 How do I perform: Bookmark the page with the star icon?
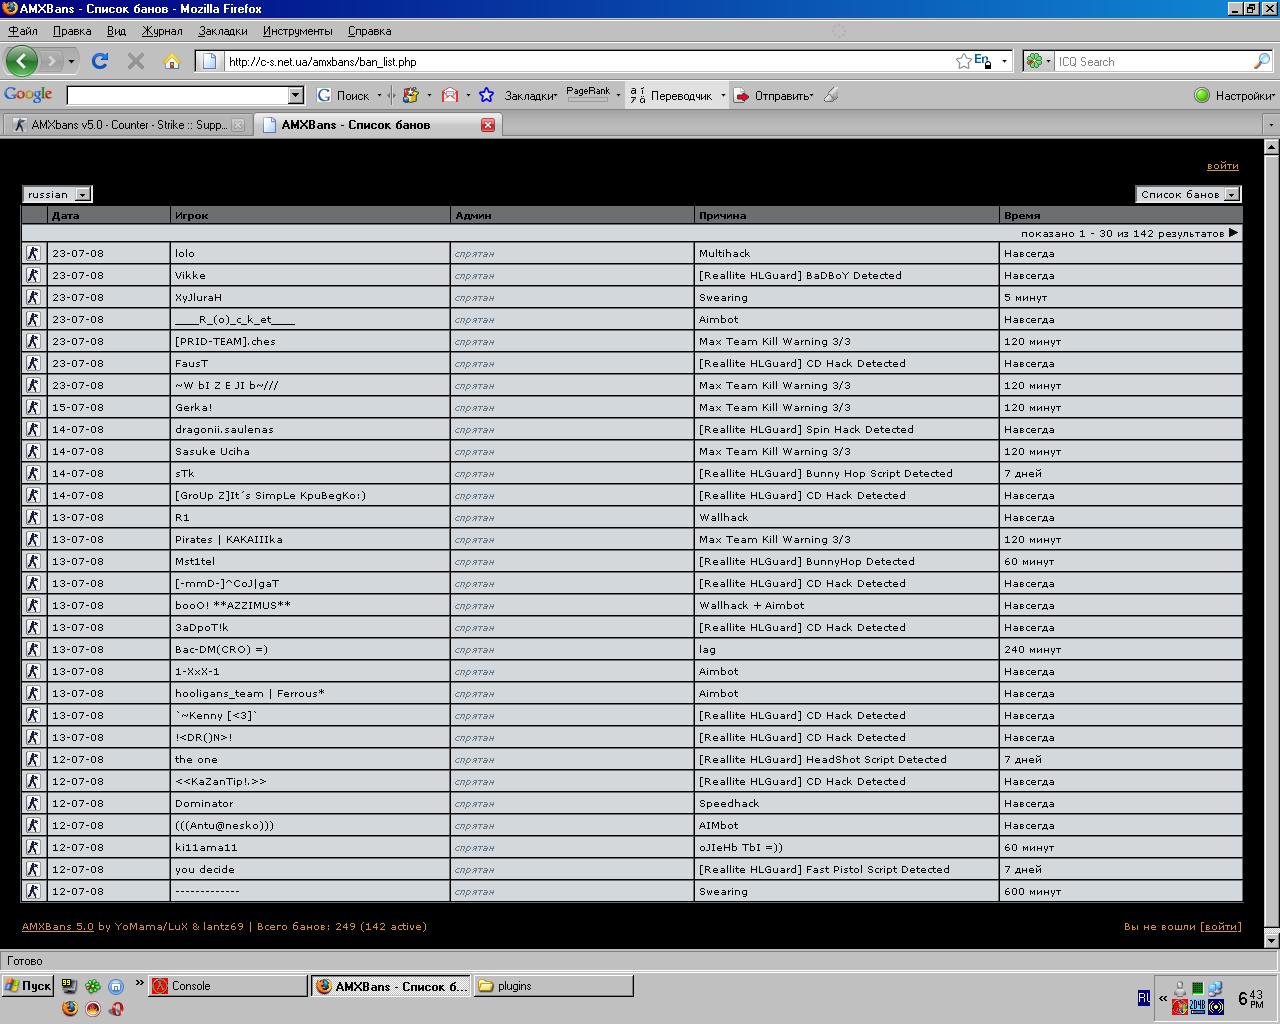[963, 61]
